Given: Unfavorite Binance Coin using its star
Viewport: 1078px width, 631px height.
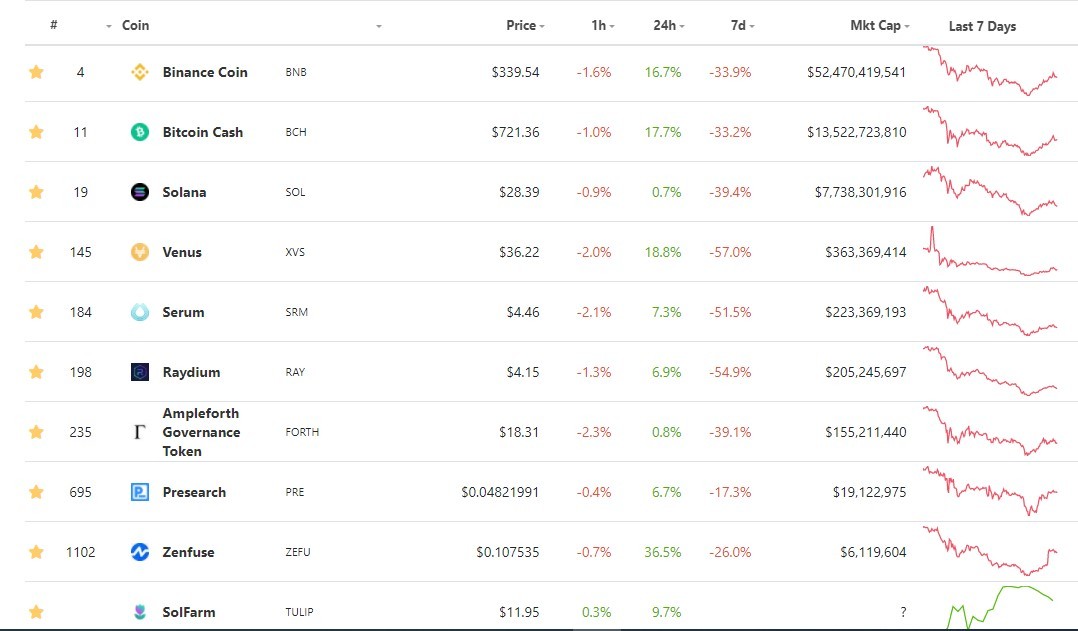Looking at the screenshot, I should tap(36, 71).
